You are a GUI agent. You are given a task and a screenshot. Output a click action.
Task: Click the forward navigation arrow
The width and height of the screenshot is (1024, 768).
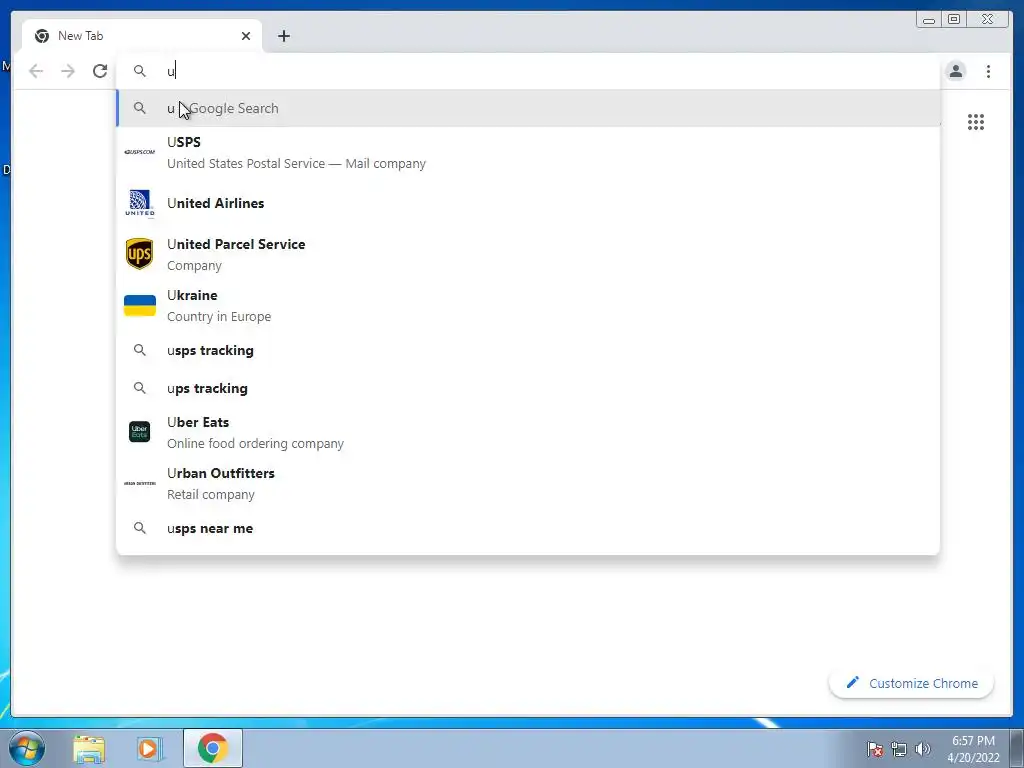pos(68,71)
